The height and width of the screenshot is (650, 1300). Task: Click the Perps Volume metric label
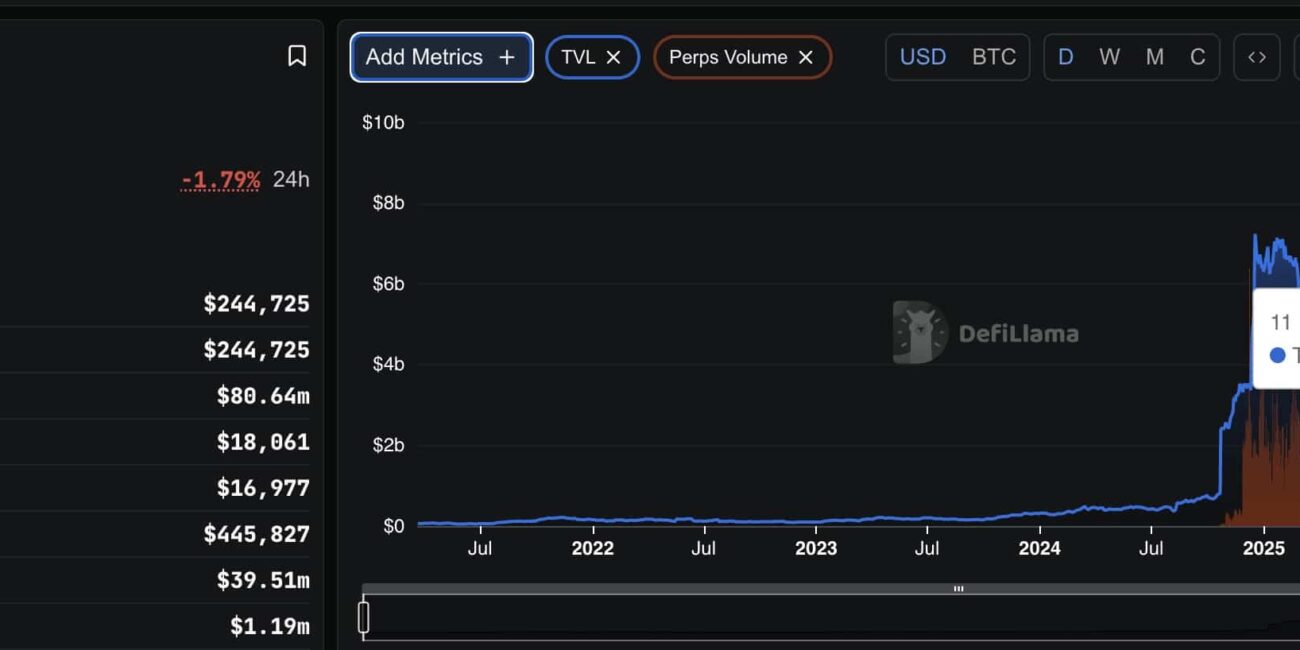click(728, 57)
